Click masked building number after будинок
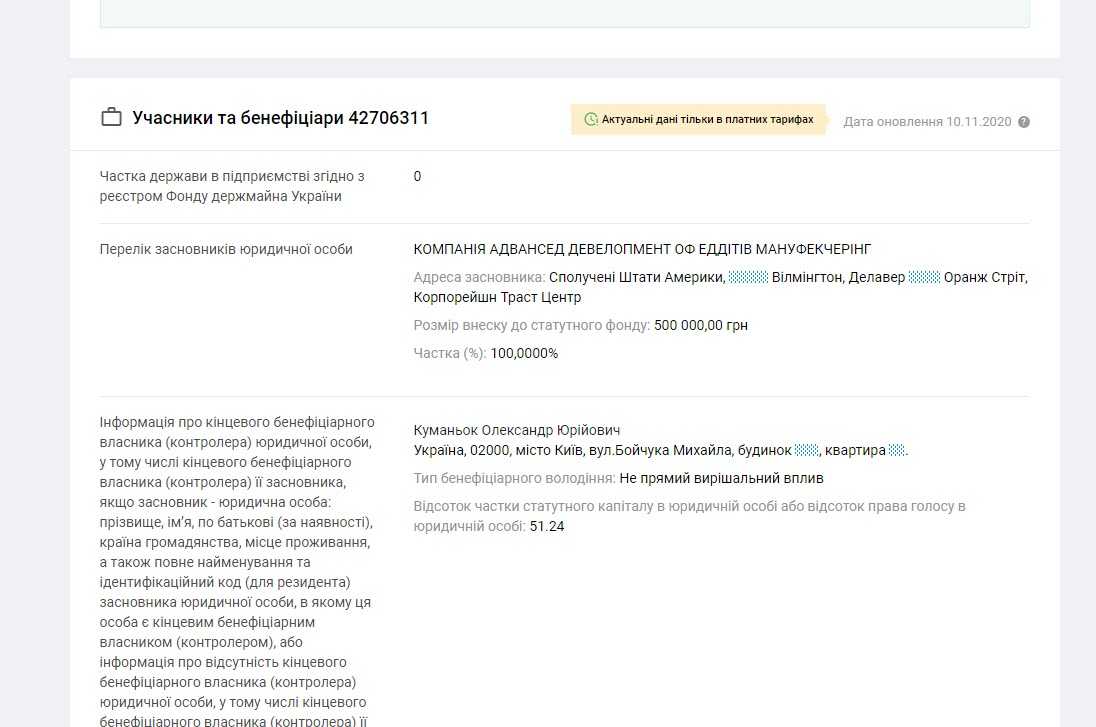 point(807,451)
